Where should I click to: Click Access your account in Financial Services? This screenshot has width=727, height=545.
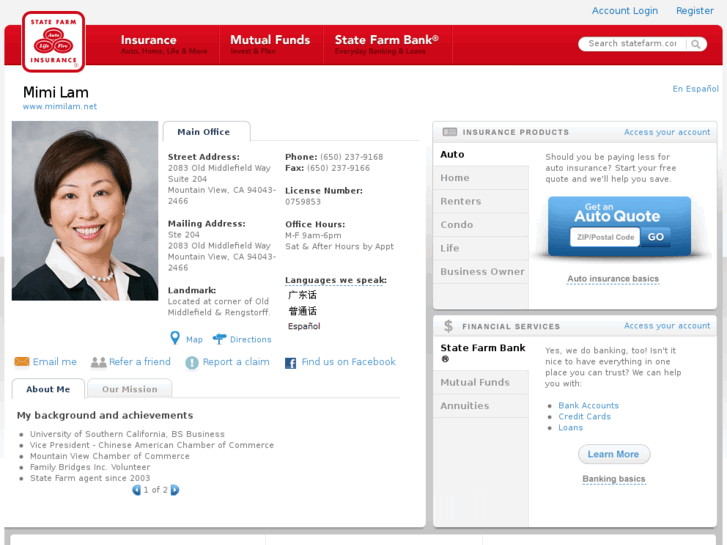tap(667, 326)
